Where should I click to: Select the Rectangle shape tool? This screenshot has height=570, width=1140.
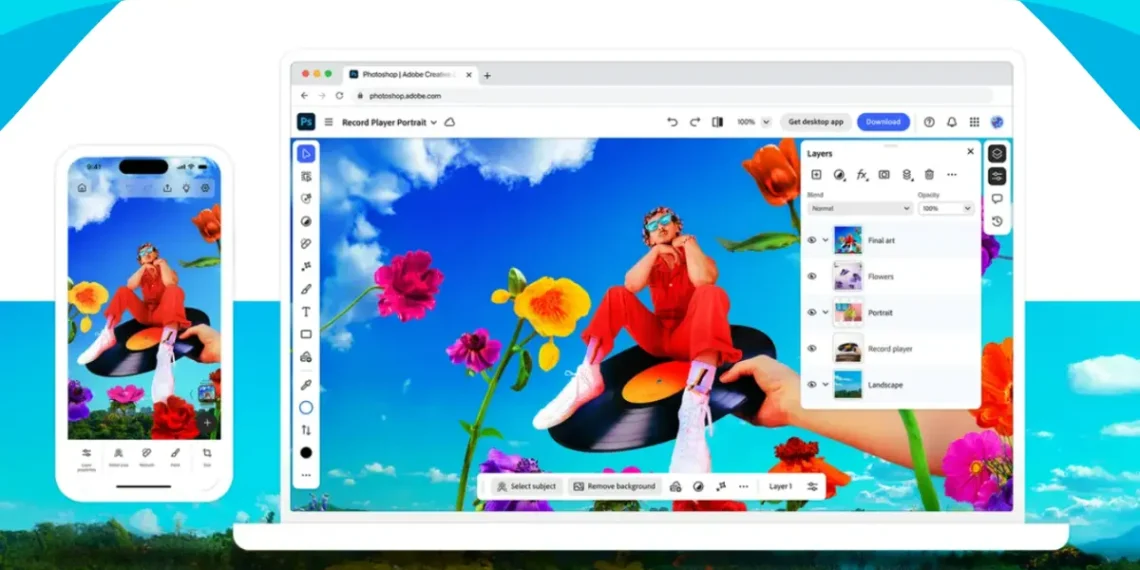coord(306,334)
